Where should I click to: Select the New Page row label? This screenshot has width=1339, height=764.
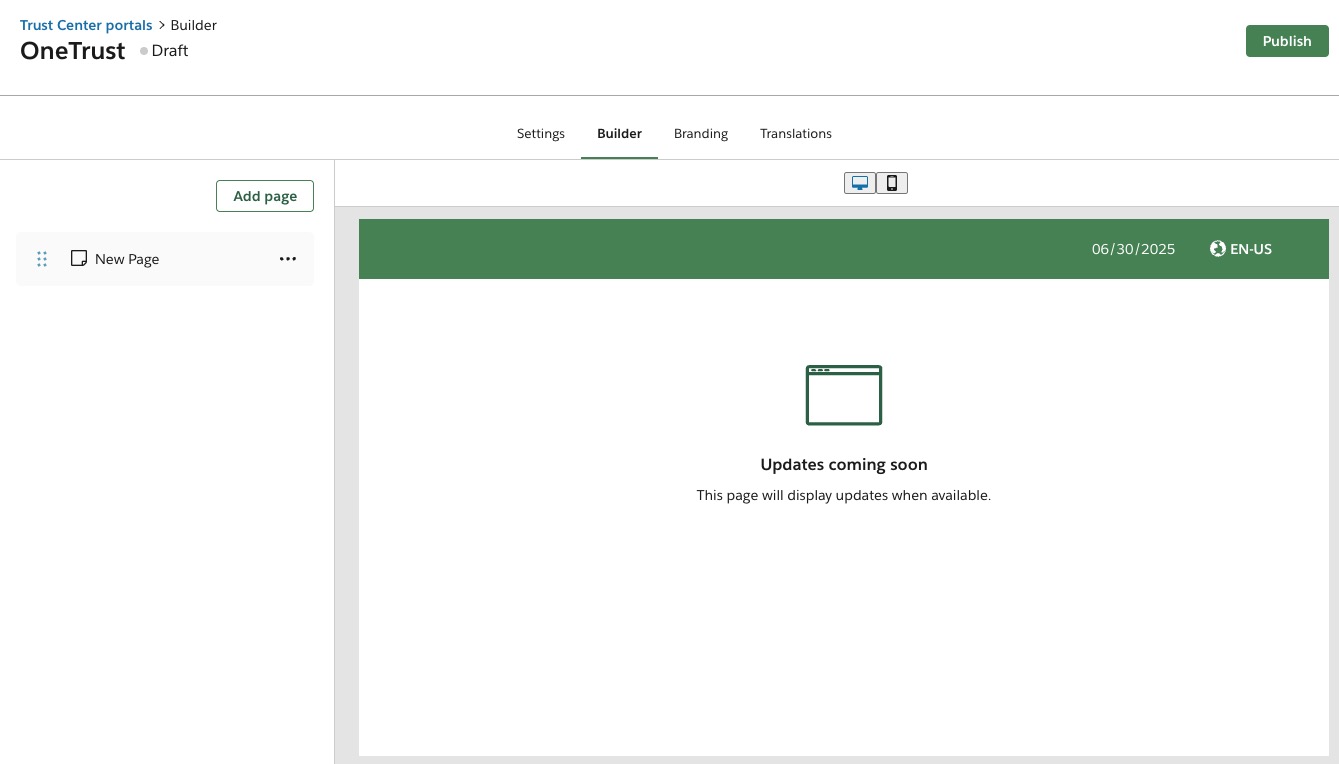click(127, 259)
